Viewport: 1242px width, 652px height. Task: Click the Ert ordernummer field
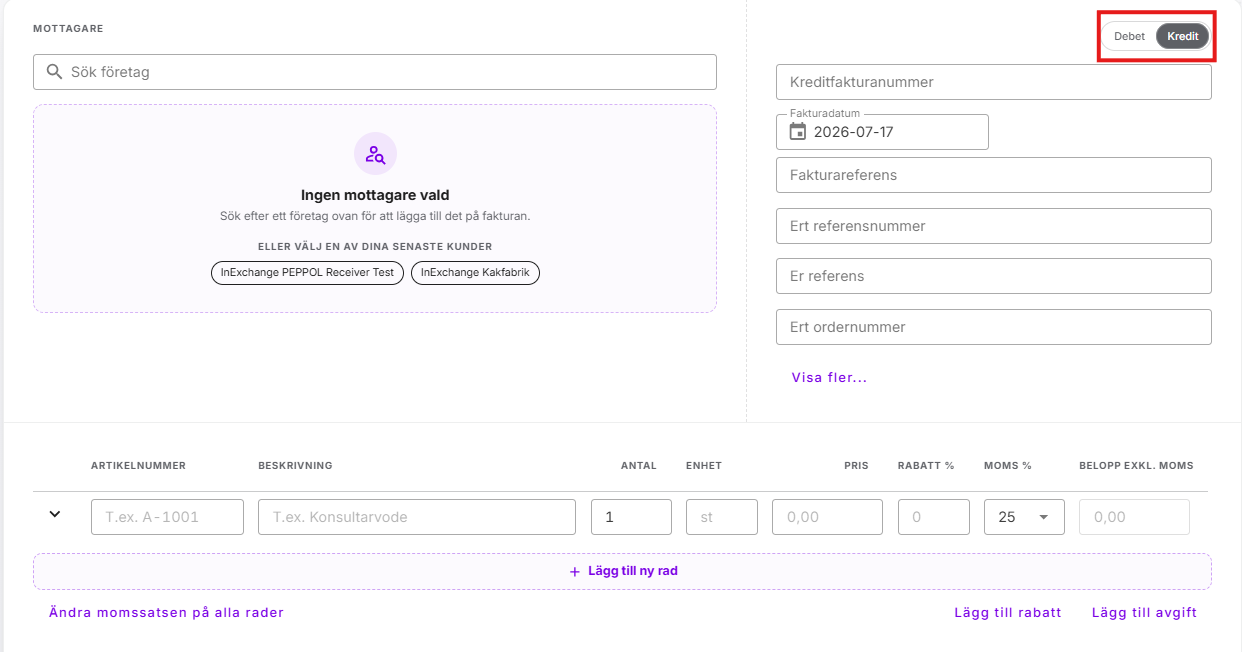[994, 327]
